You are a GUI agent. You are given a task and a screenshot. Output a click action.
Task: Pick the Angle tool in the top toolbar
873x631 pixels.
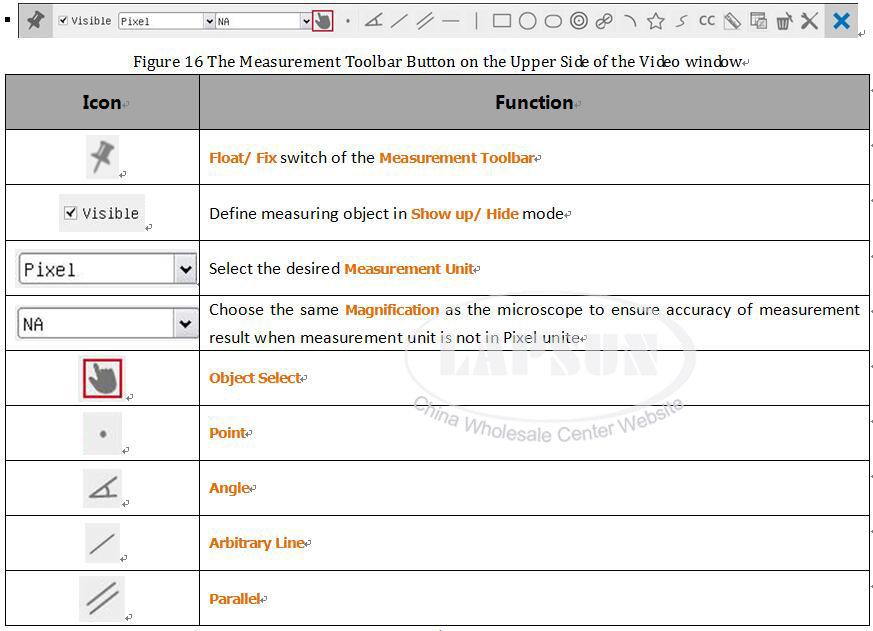(x=373, y=21)
